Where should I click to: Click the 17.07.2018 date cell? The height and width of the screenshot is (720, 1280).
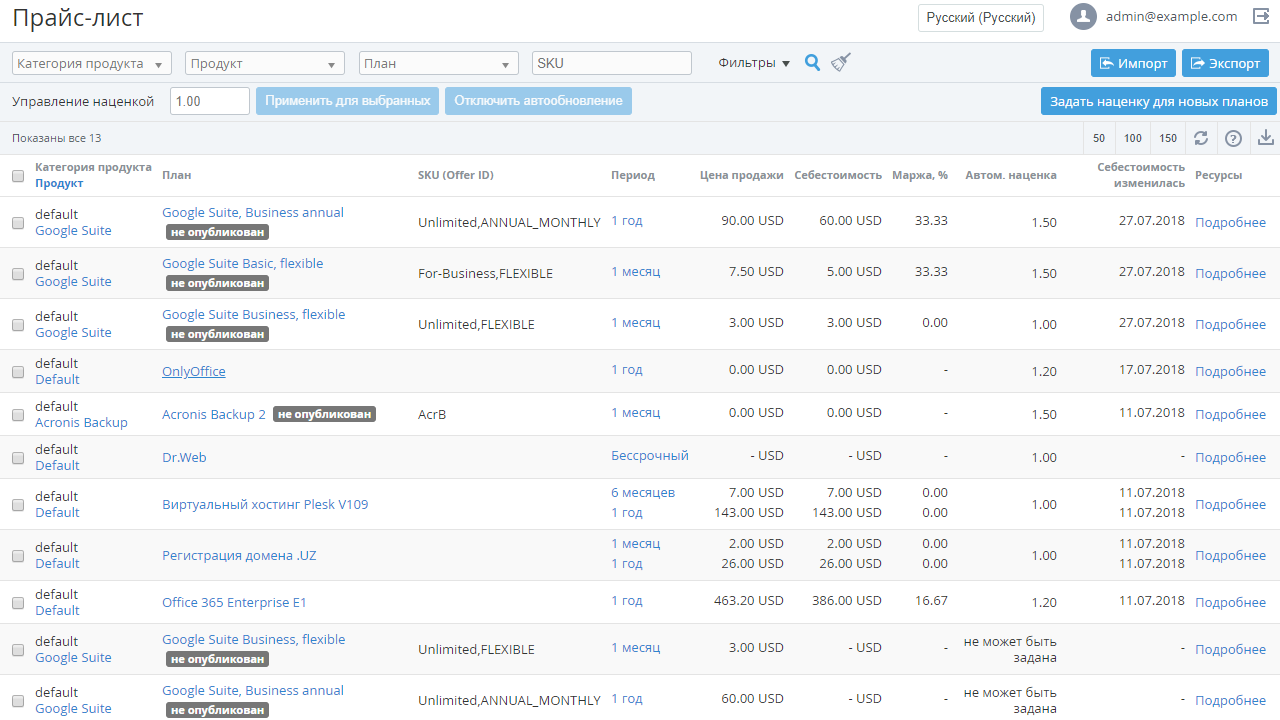click(1152, 369)
